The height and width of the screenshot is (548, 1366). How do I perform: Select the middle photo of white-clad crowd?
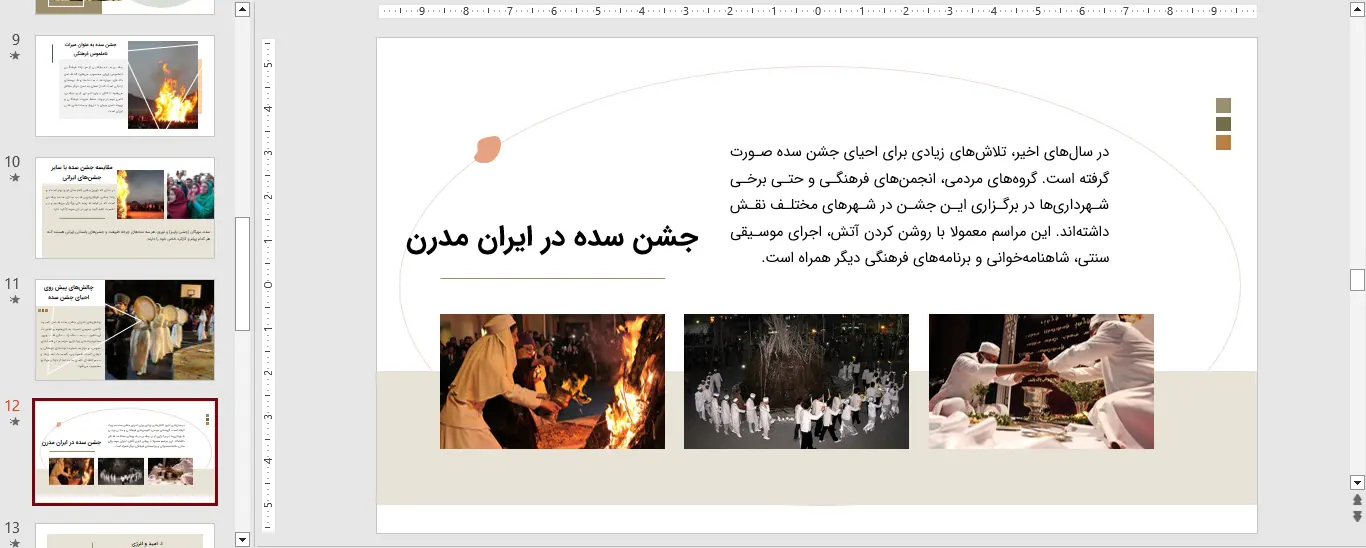(x=796, y=381)
